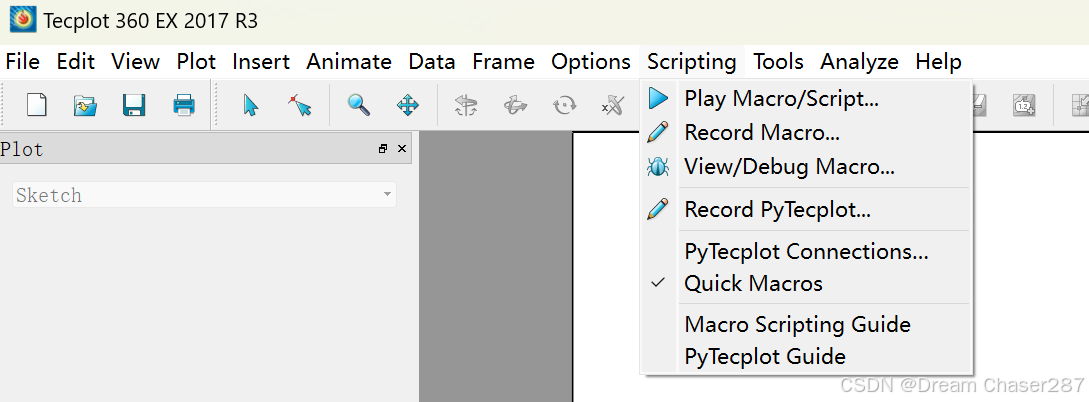Select the Adjustor tool with red point
Image resolution: width=1089 pixels, height=402 pixels.
click(299, 106)
